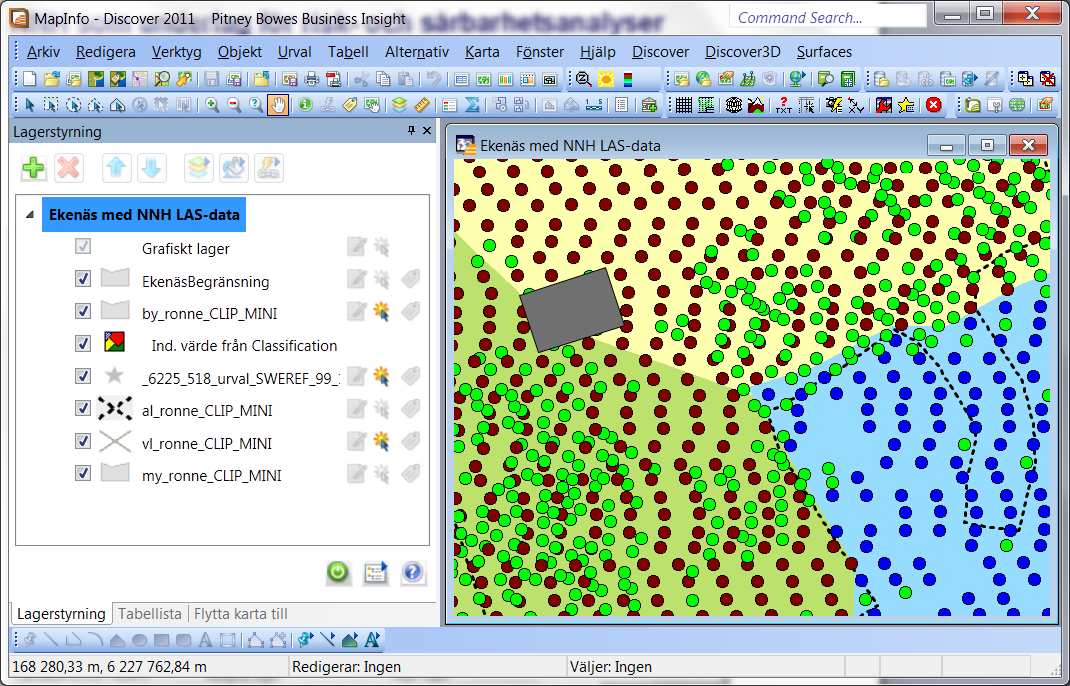The height and width of the screenshot is (686, 1070).
Task: Click the yellow sun icon in toolbar
Action: [605, 79]
